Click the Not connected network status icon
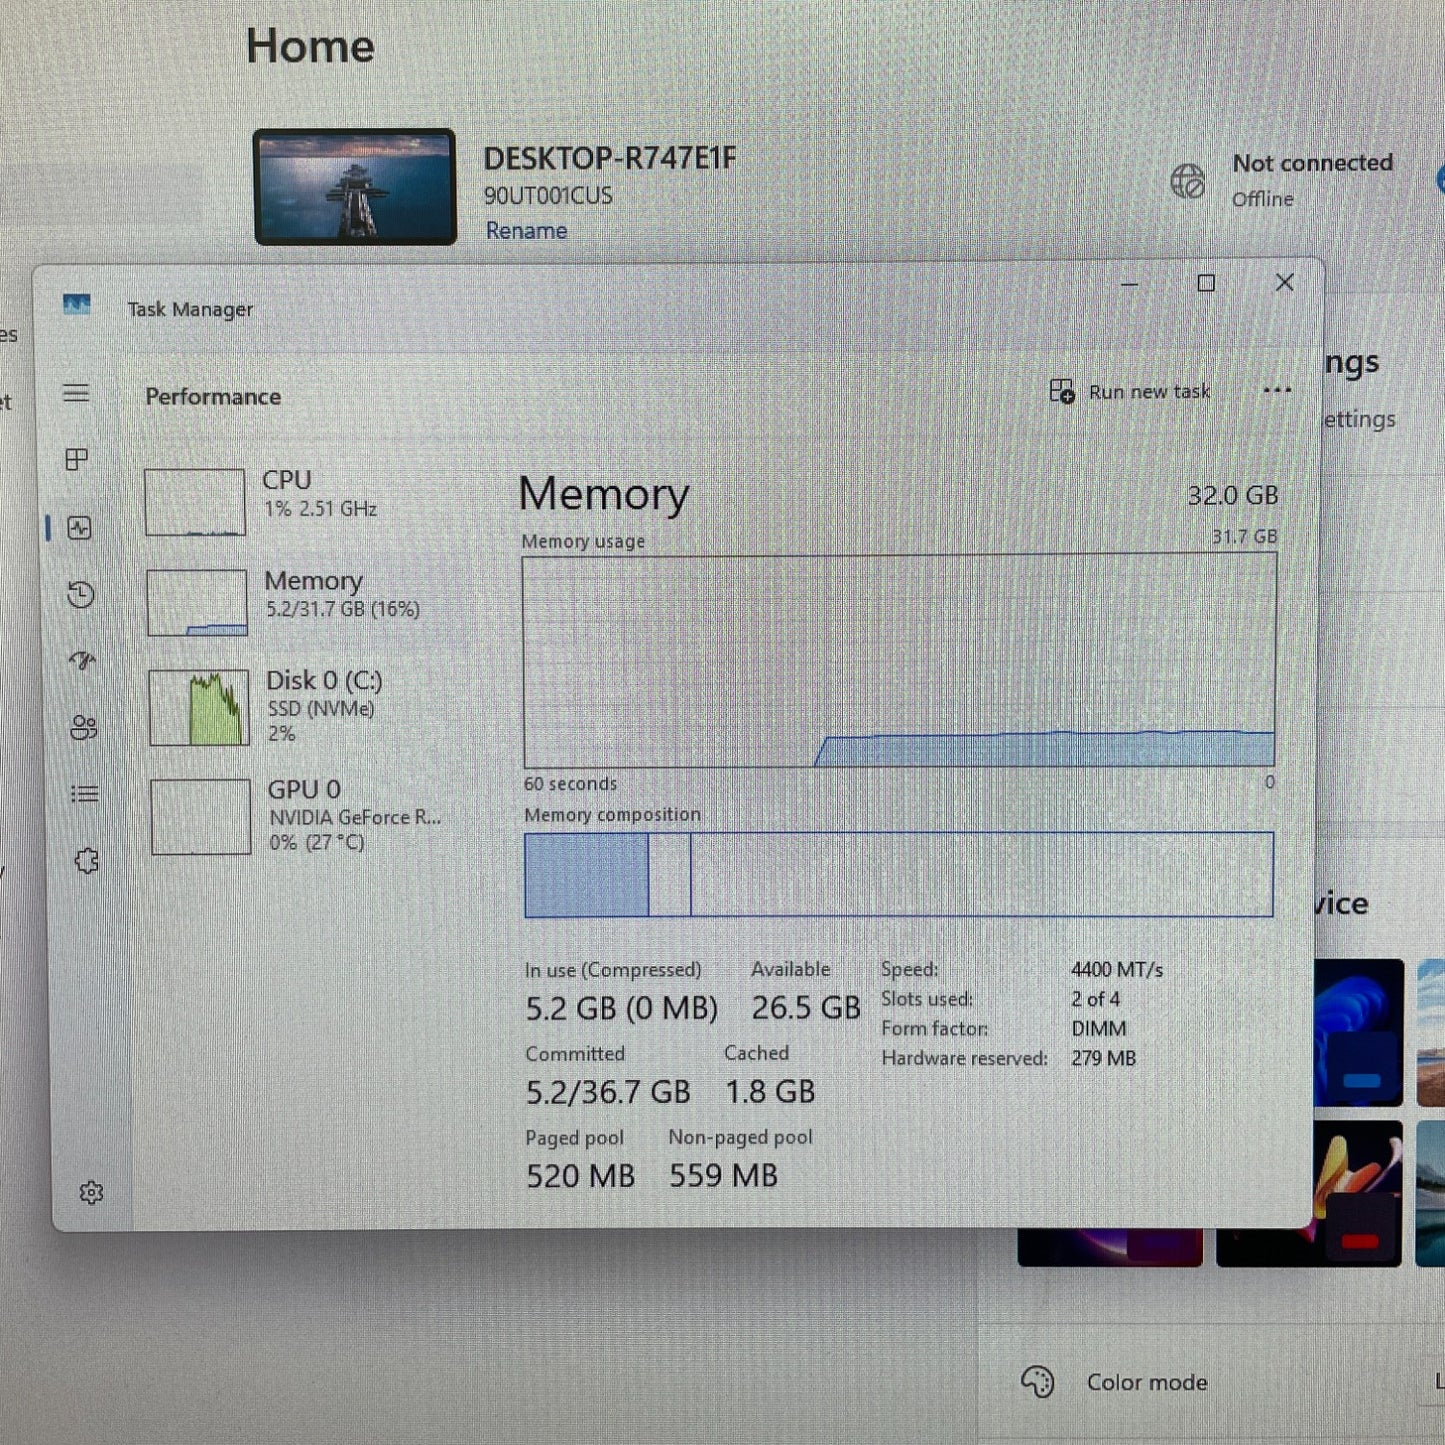Viewport: 1445px width, 1445px height. point(1188,181)
